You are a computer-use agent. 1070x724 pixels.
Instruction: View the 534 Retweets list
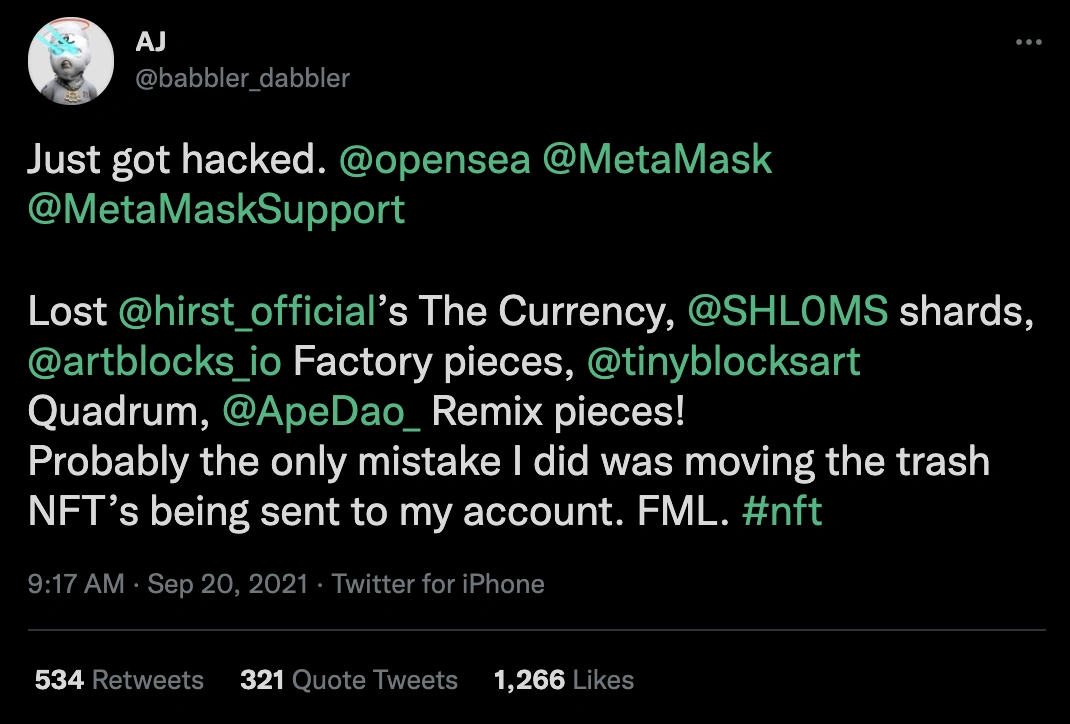point(119,680)
